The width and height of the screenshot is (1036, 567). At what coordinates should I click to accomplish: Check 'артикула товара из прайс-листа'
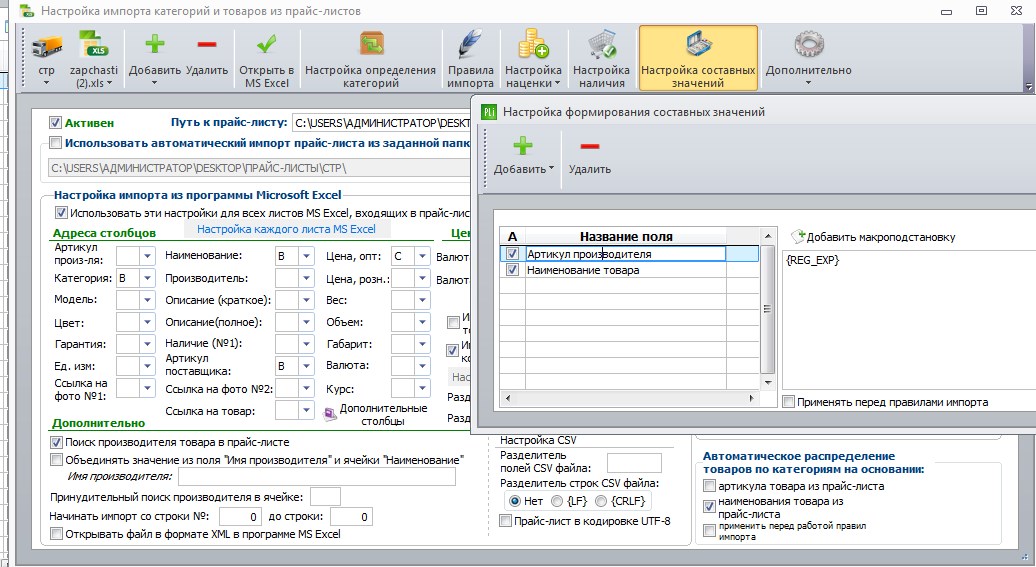point(710,486)
